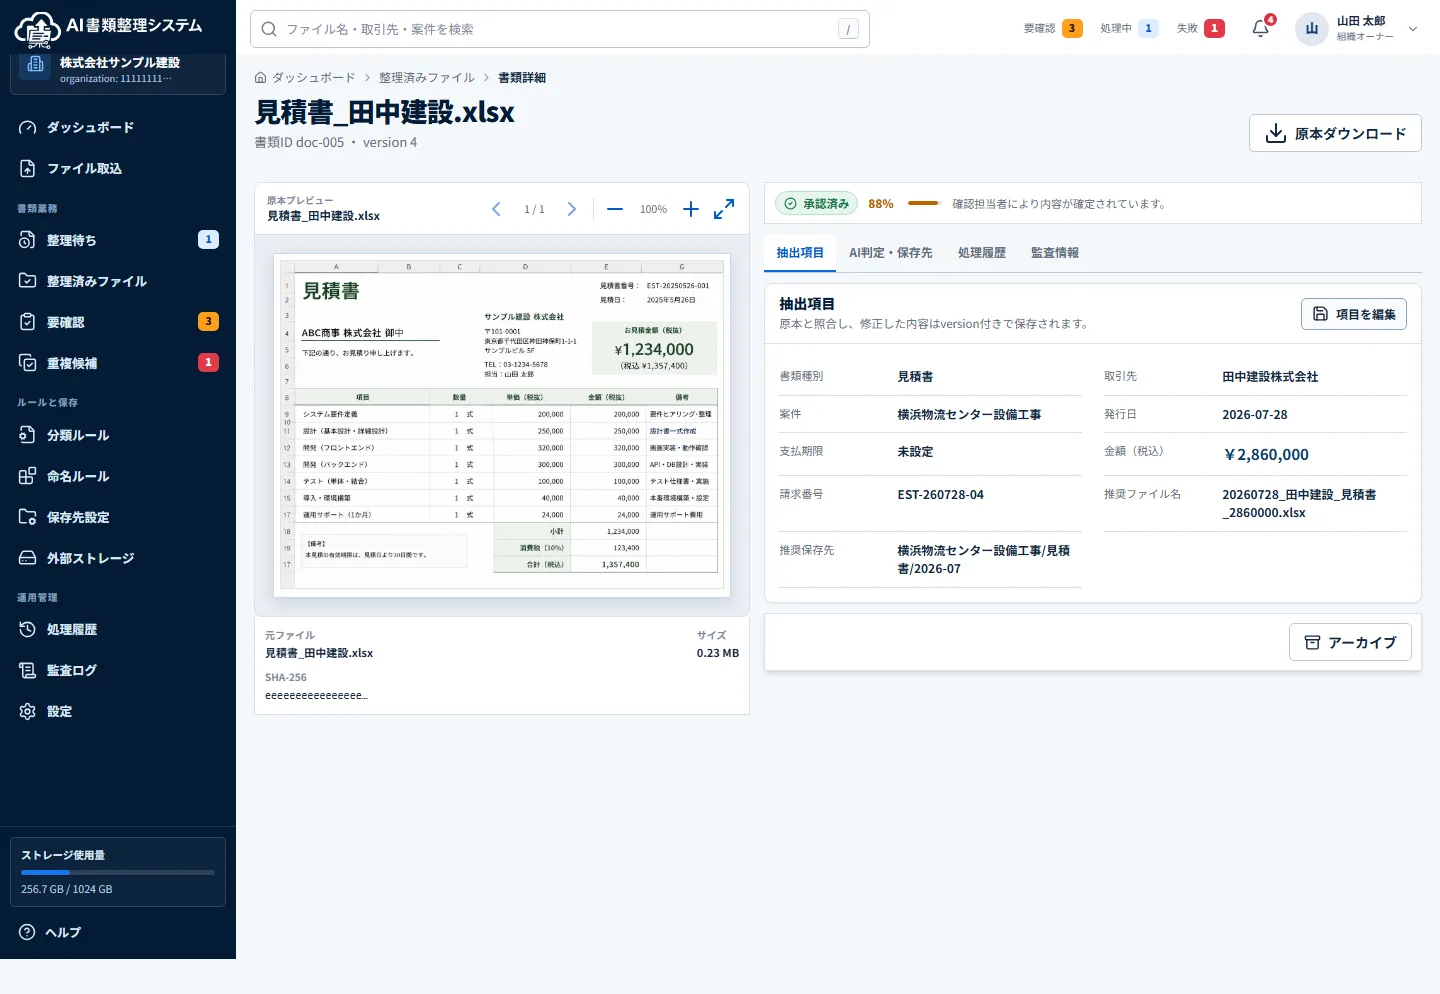Click the 承認済み status badge
Screen dimensions: 1440x994
[x=817, y=203]
